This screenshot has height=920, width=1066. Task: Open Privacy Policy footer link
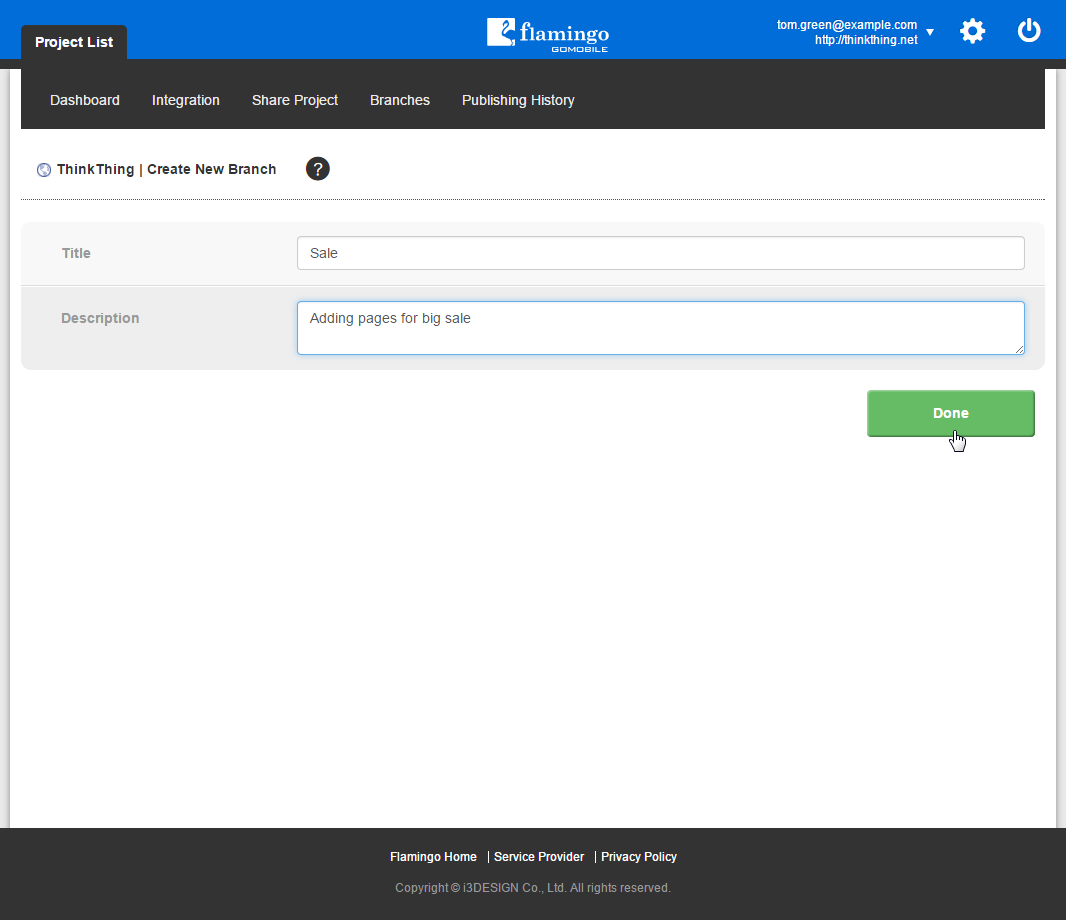click(638, 857)
